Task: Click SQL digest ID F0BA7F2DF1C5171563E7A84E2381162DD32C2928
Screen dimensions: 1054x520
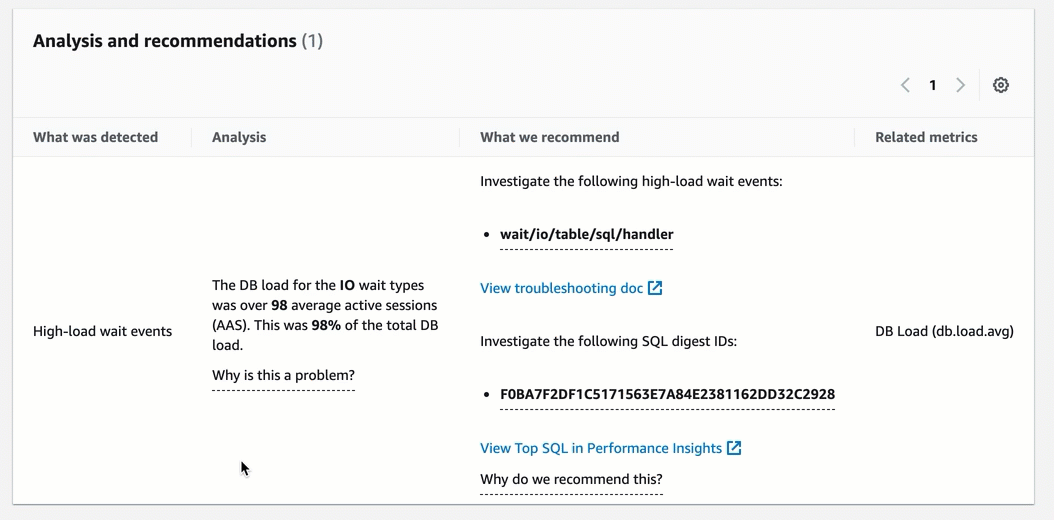Action: (667, 395)
